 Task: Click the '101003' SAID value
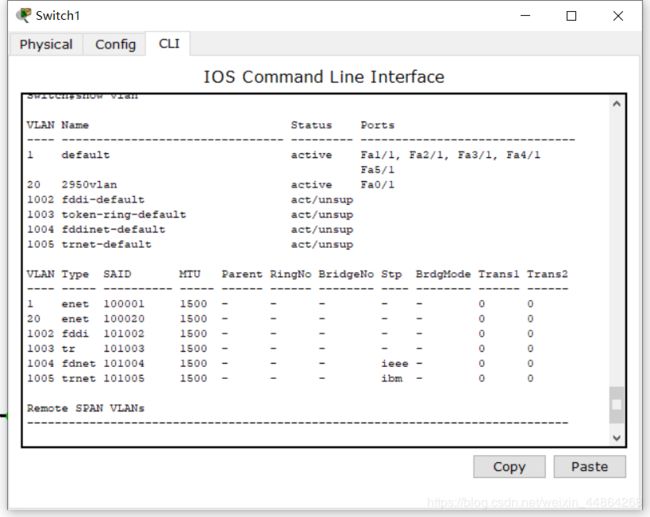[x=124, y=349]
